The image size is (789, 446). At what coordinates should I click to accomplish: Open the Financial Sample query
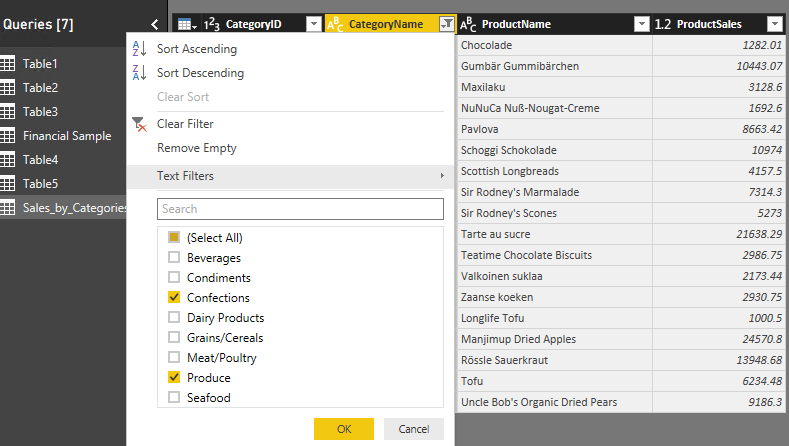click(67, 136)
